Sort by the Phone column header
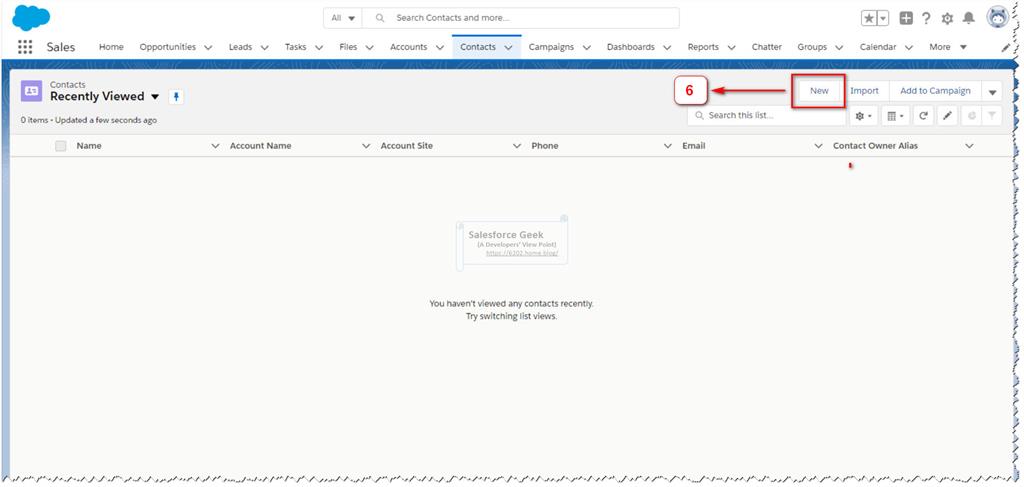The image size is (1024, 487). tap(545, 146)
